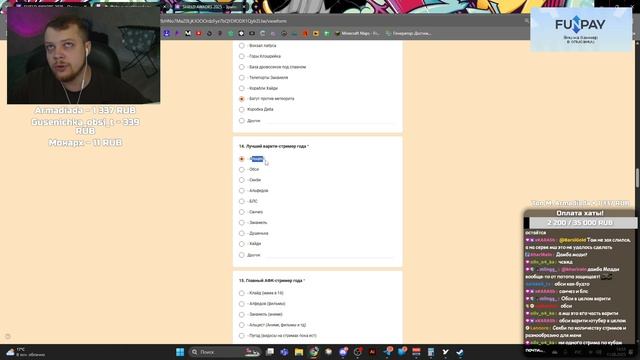Click the 'Оплата хаты!' donation goal bar
The width and height of the screenshot is (640, 360).
pyautogui.click(x=580, y=222)
